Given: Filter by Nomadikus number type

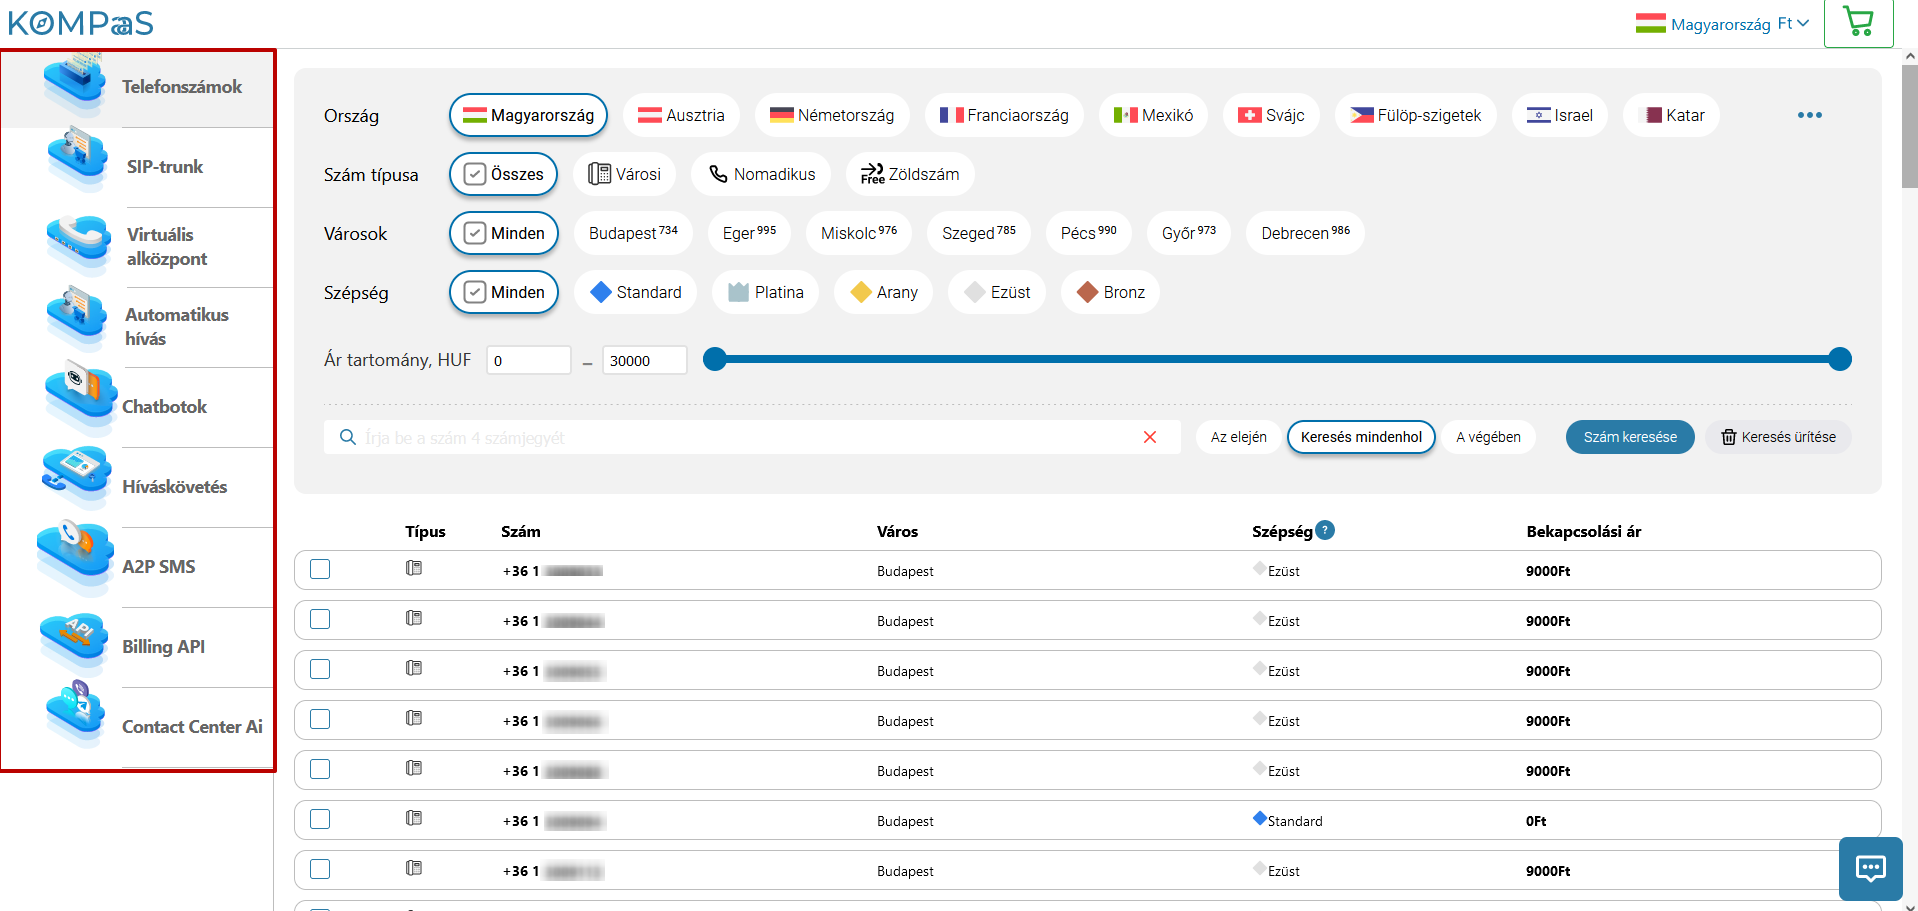Looking at the screenshot, I should pyautogui.click(x=762, y=174).
